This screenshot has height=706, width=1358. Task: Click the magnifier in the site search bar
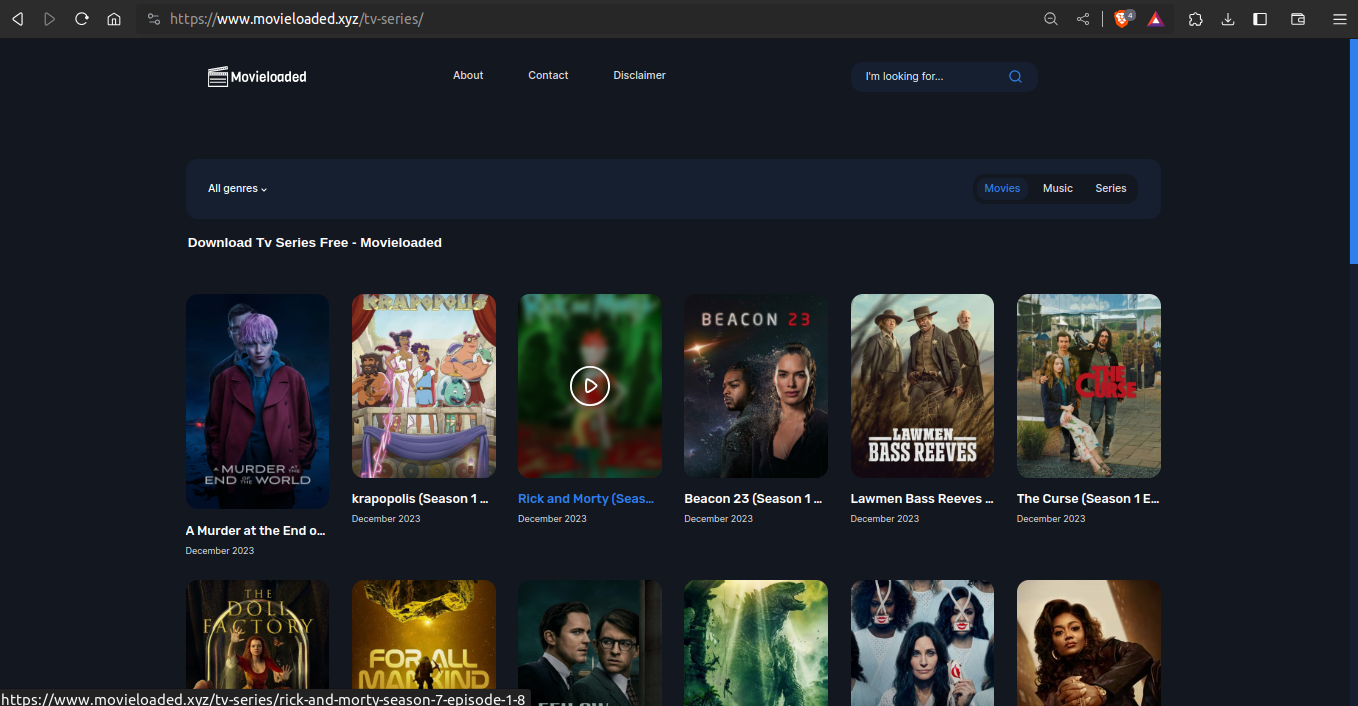pyautogui.click(x=1015, y=76)
